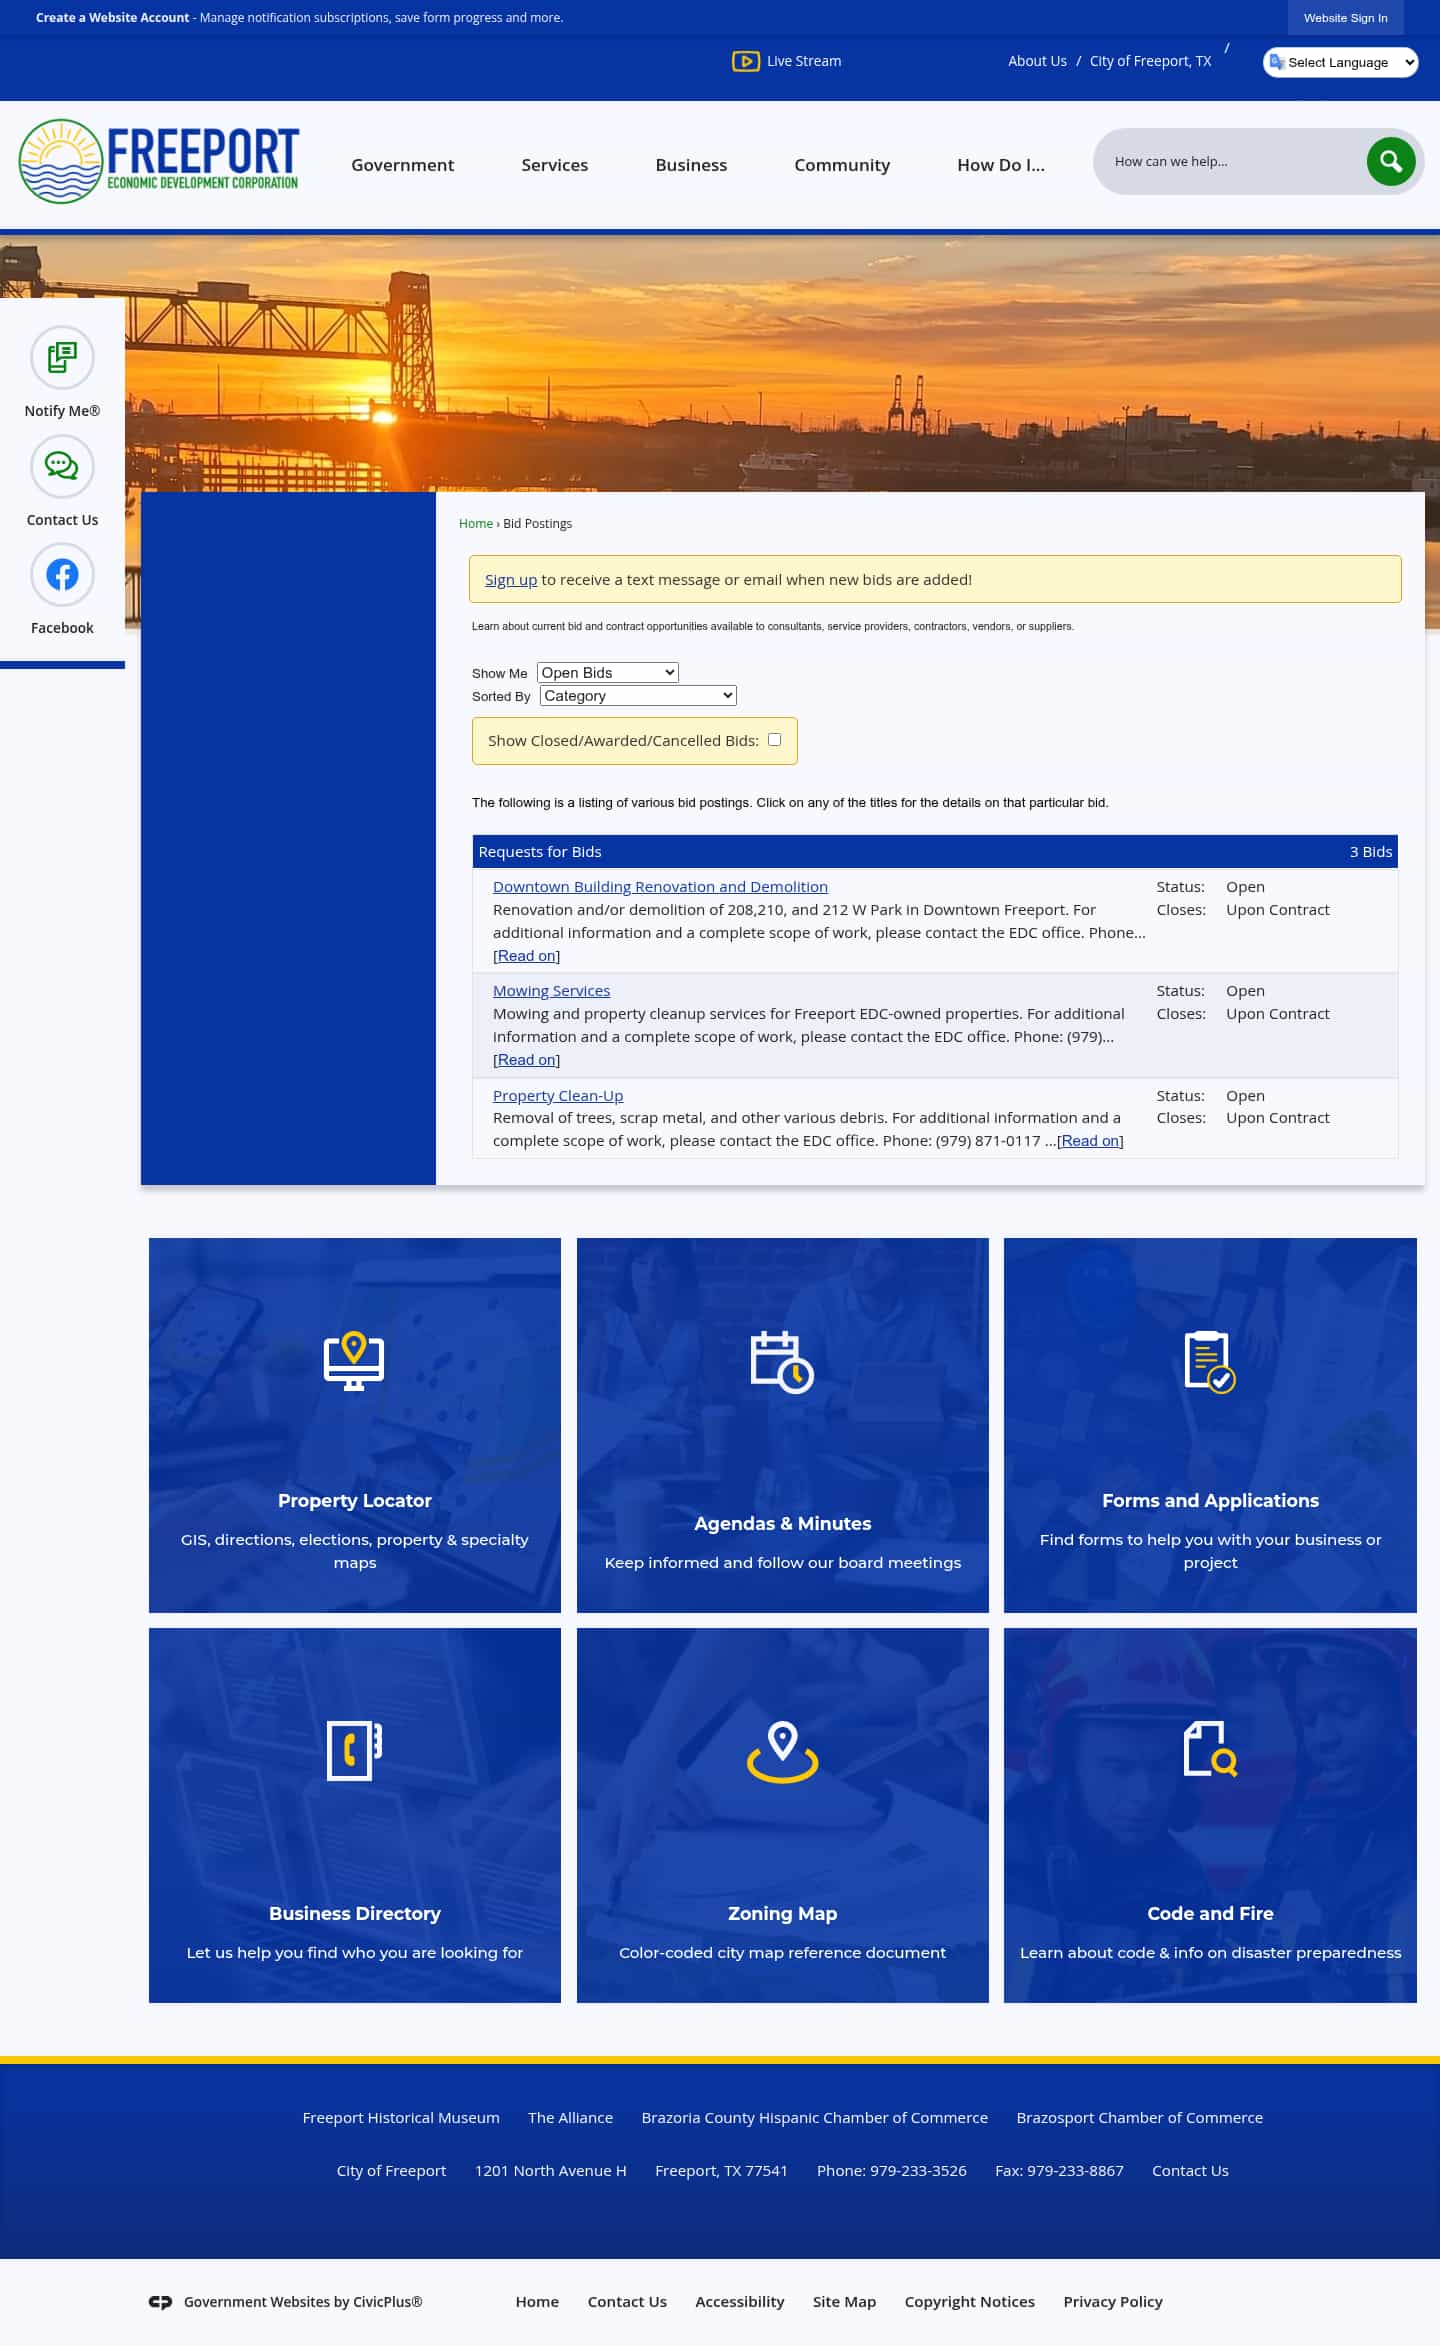Screen dimensions: 1440x2346
Task: Click the Agendas & Minutes calendar icon
Action: (782, 1361)
